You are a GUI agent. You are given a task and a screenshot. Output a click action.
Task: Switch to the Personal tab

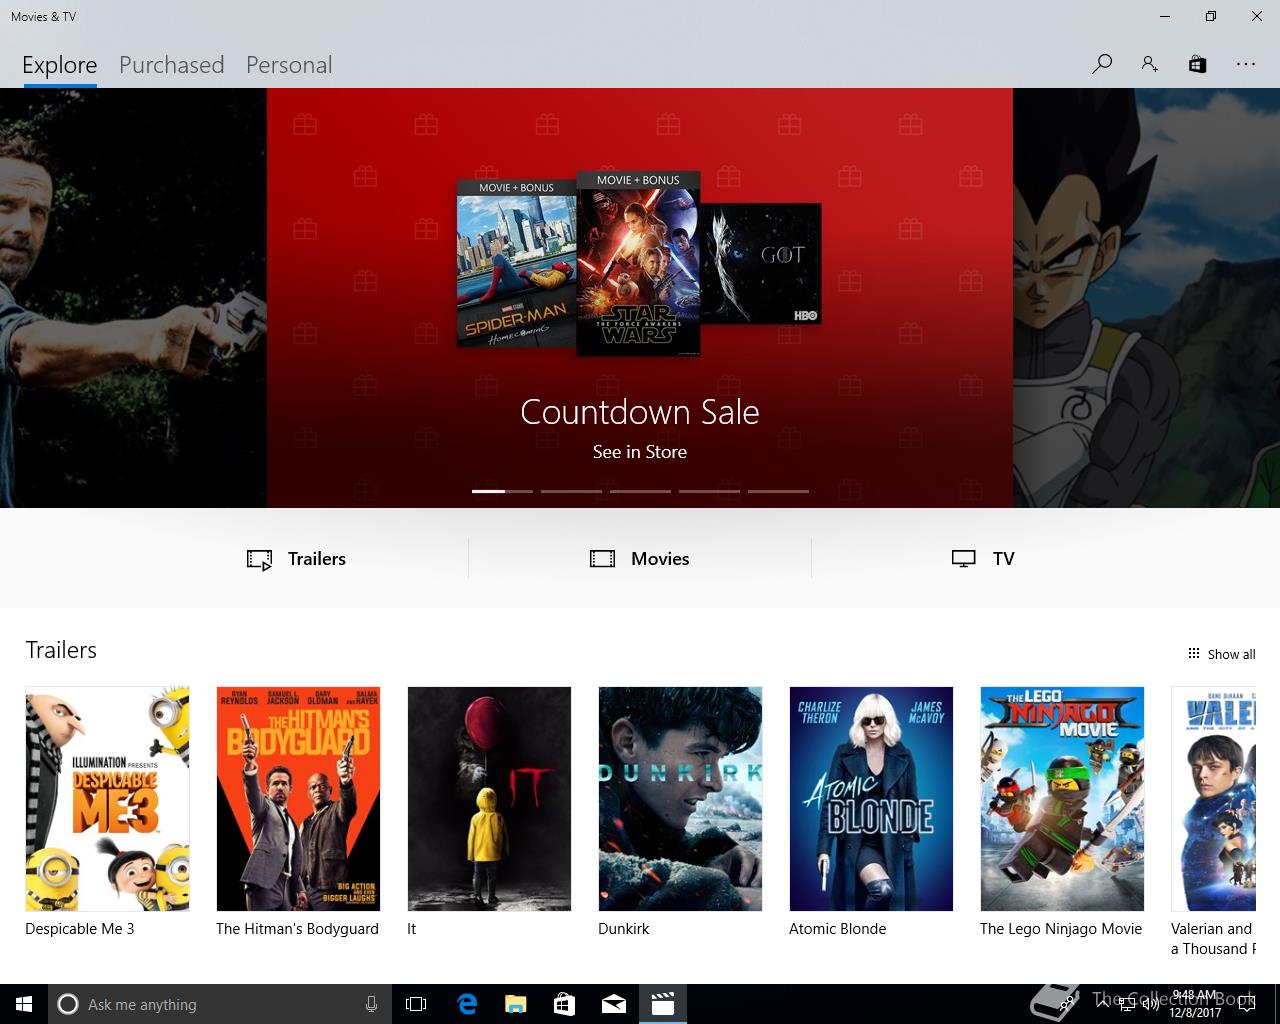pos(289,65)
